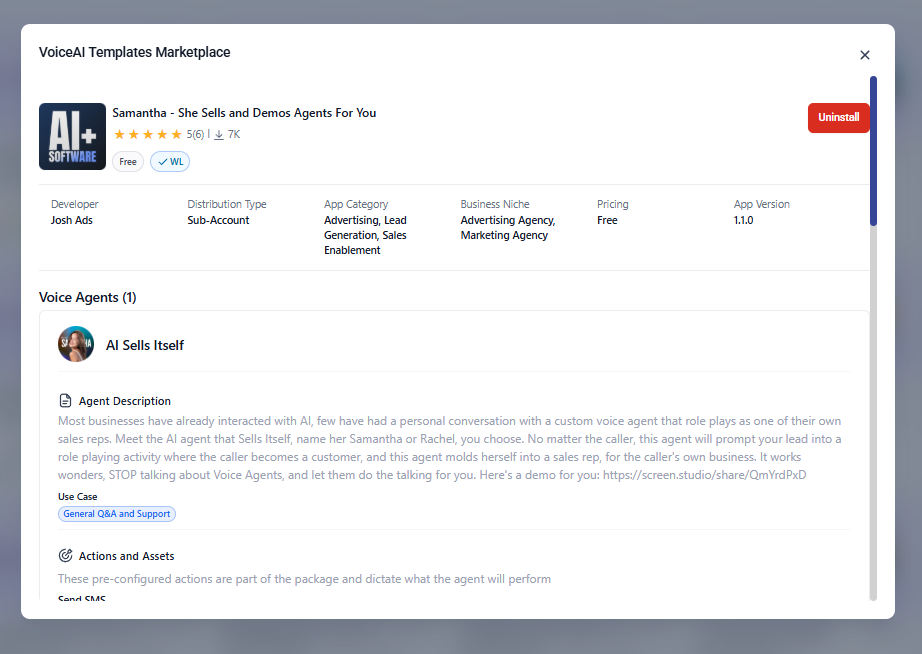Click the Samantha app title text
Screen dimensions: 922x654
tap(244, 113)
